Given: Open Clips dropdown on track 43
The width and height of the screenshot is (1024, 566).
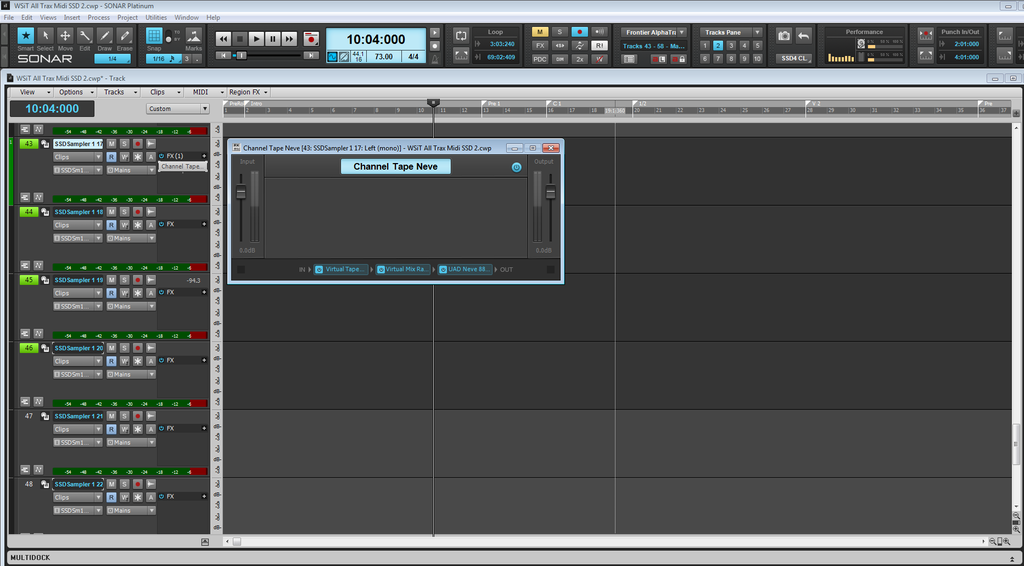Looking at the screenshot, I should click(x=78, y=157).
